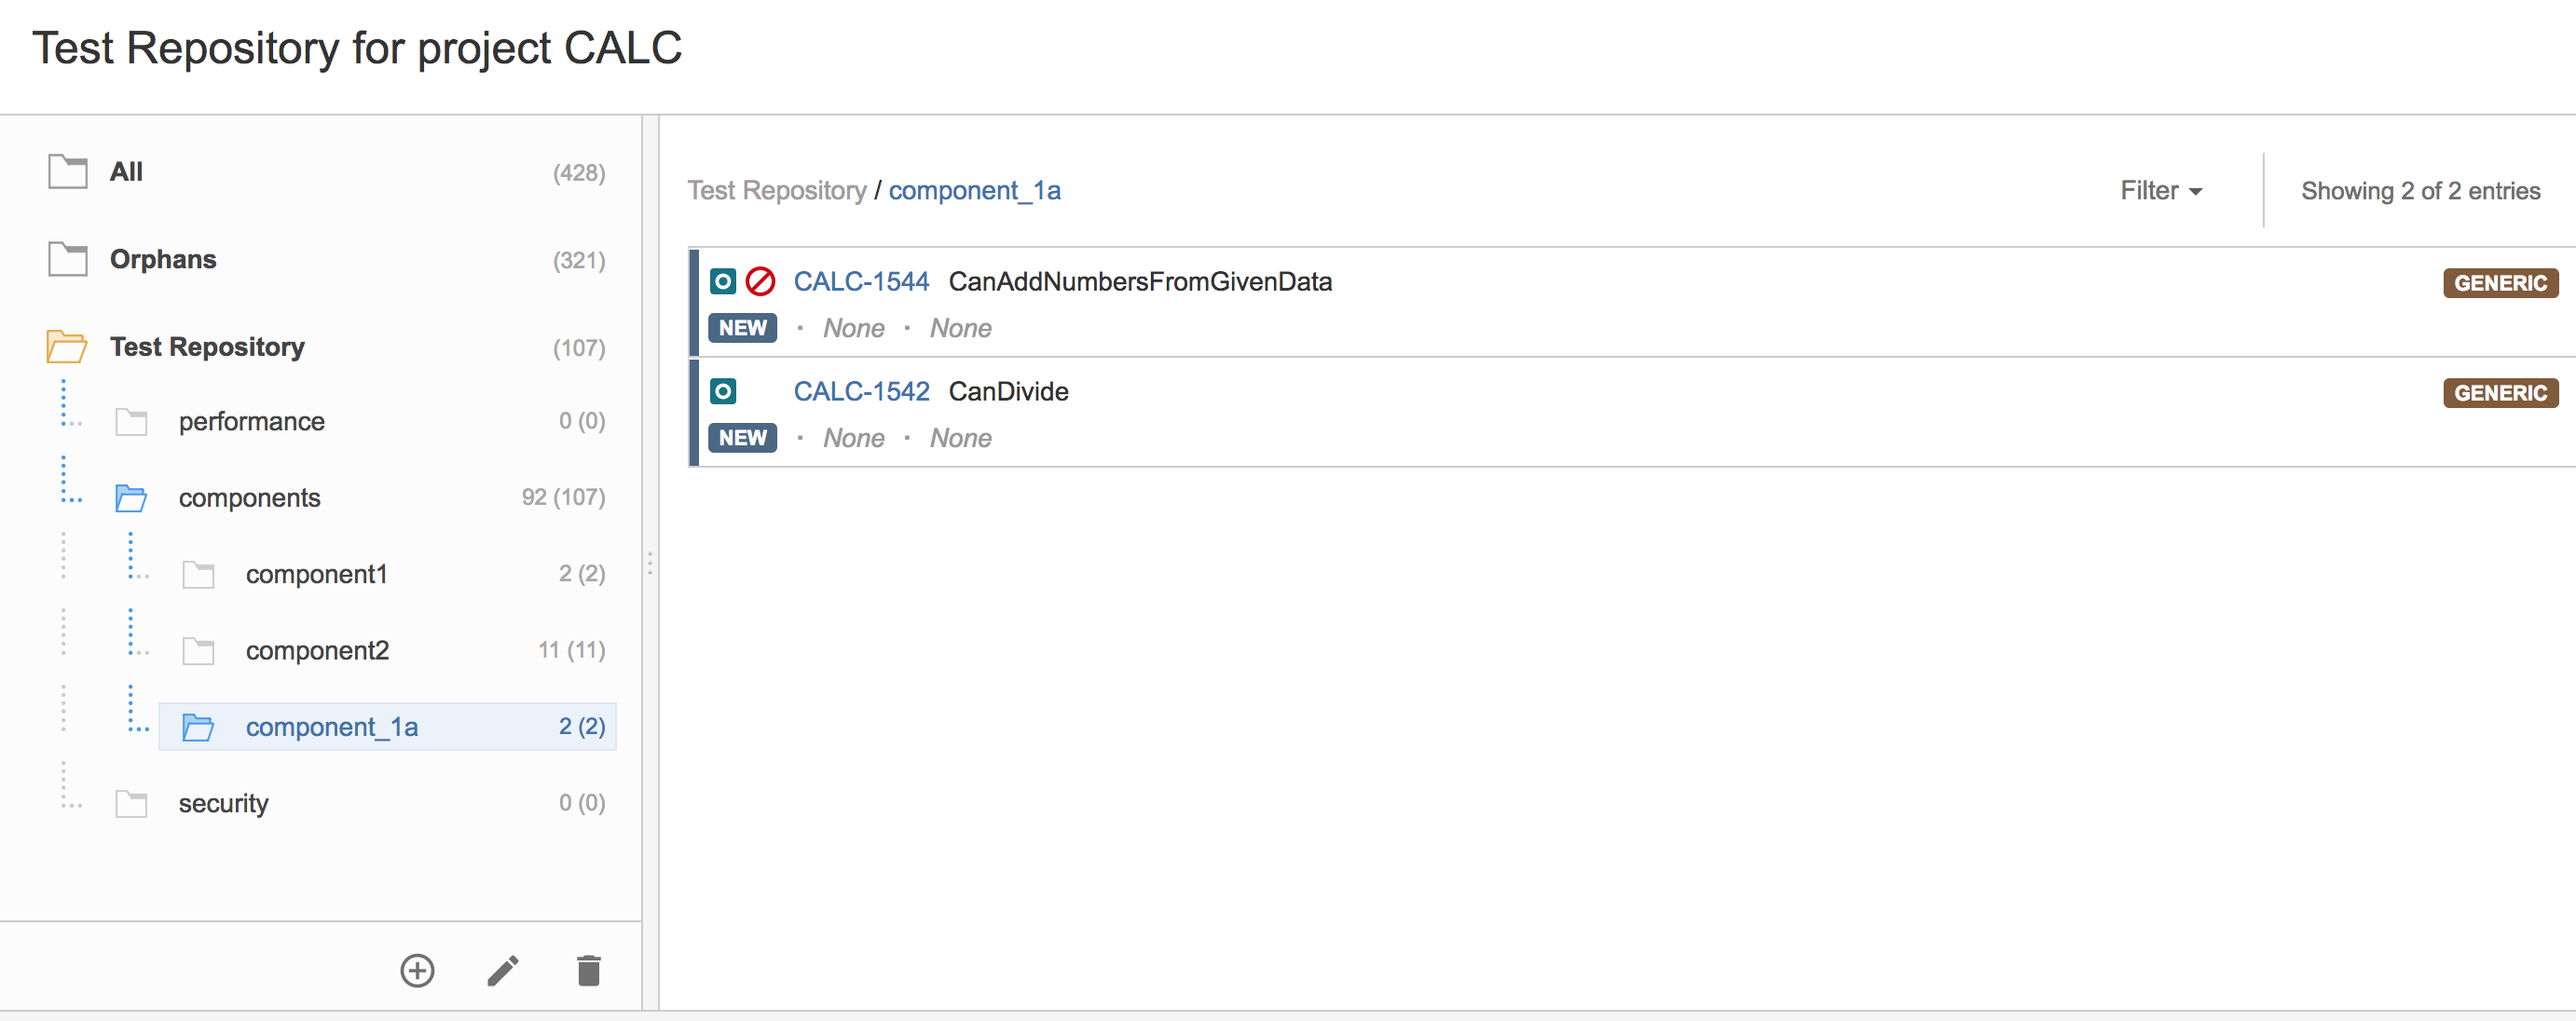Click the (321) count beside Orphans
Image resolution: width=2576 pixels, height=1021 pixels.
[x=579, y=260]
